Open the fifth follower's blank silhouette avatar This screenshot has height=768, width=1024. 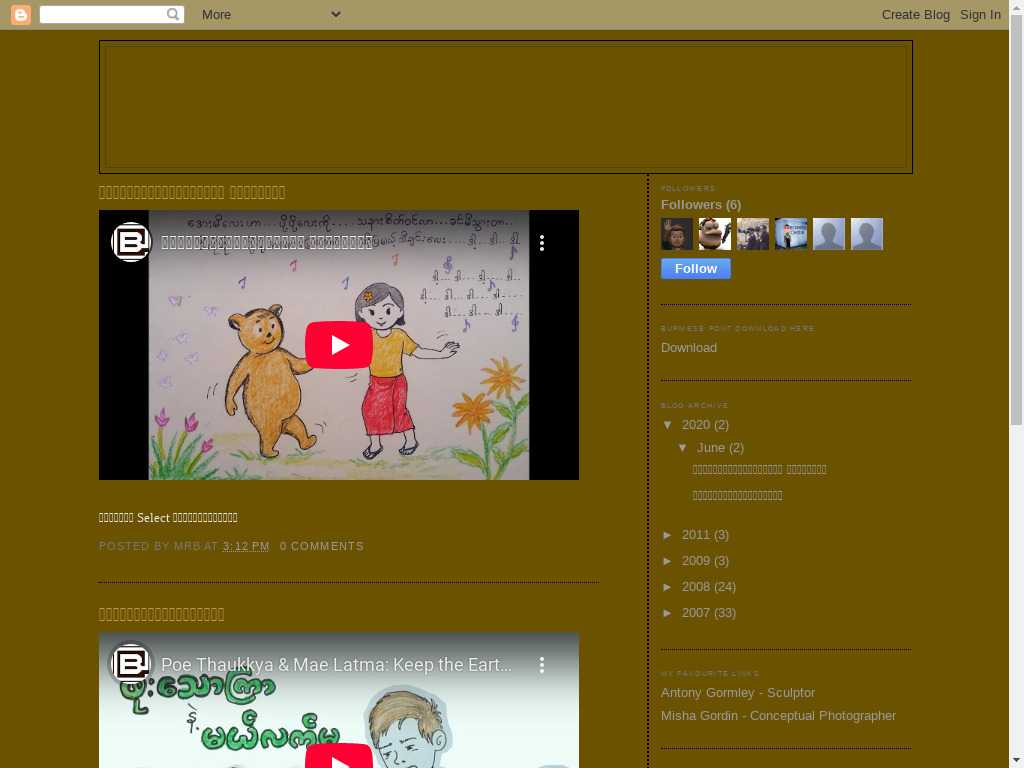(828, 234)
